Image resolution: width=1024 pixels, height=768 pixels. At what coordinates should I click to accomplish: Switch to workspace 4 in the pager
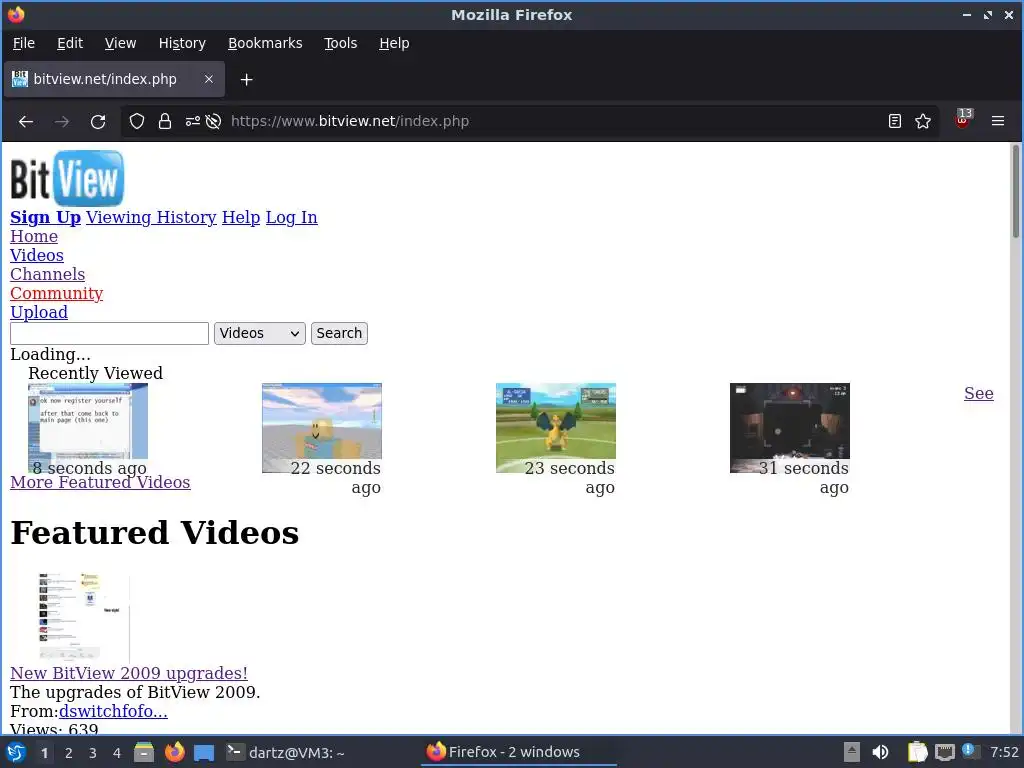coord(117,753)
